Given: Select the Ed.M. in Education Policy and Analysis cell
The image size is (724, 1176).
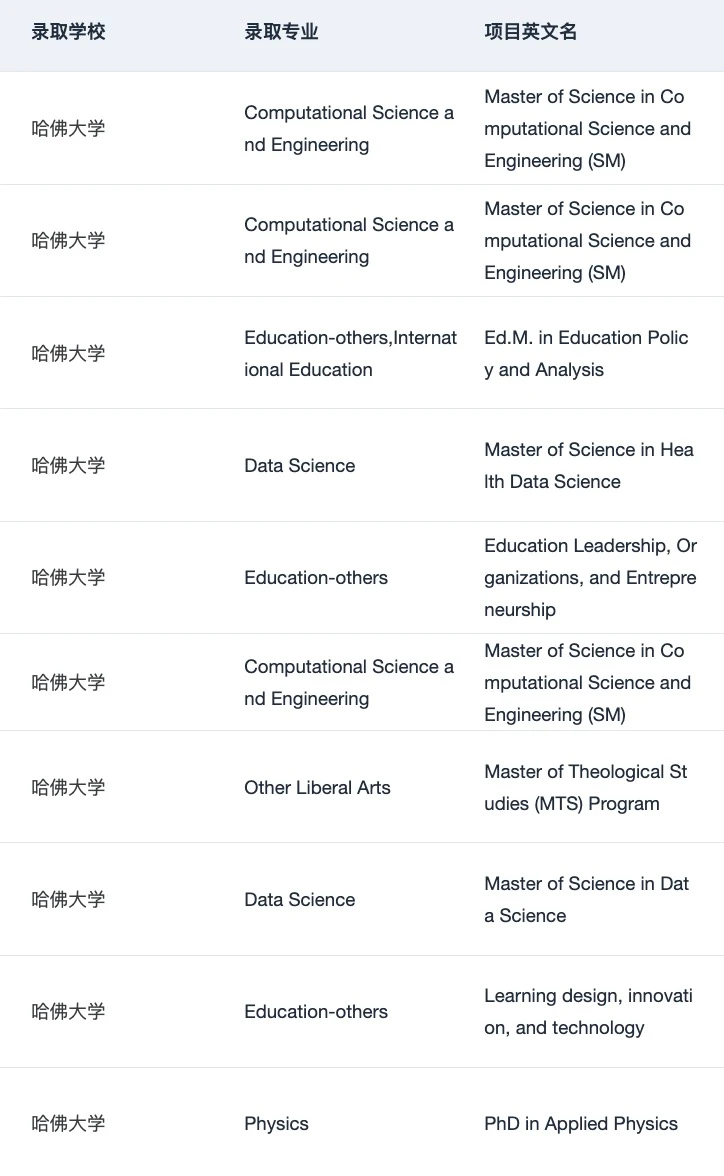Looking at the screenshot, I should coord(586,354).
